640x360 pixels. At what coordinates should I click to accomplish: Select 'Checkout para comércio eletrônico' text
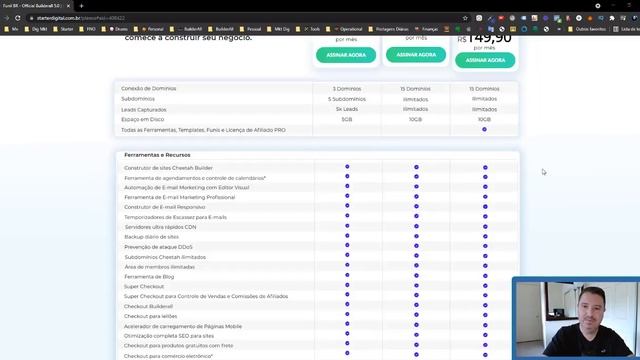coord(168,356)
